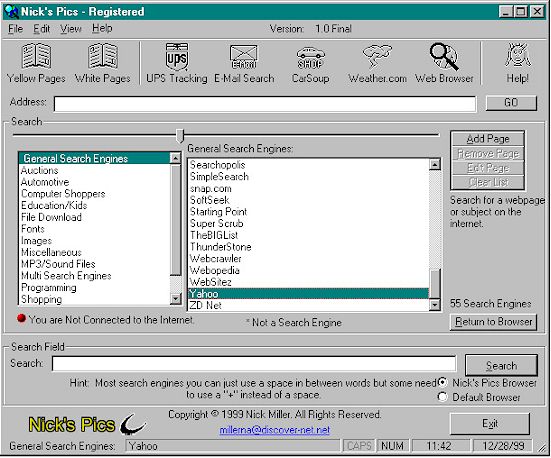Click the GO button

pyautogui.click(x=511, y=103)
